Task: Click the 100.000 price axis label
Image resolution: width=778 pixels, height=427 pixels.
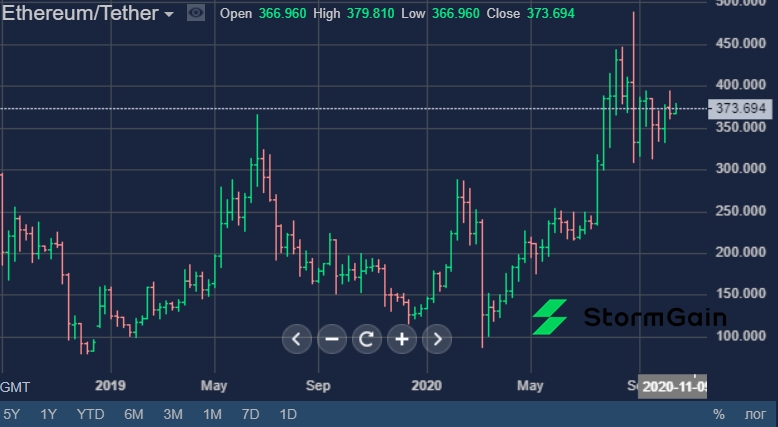Action: (x=740, y=336)
